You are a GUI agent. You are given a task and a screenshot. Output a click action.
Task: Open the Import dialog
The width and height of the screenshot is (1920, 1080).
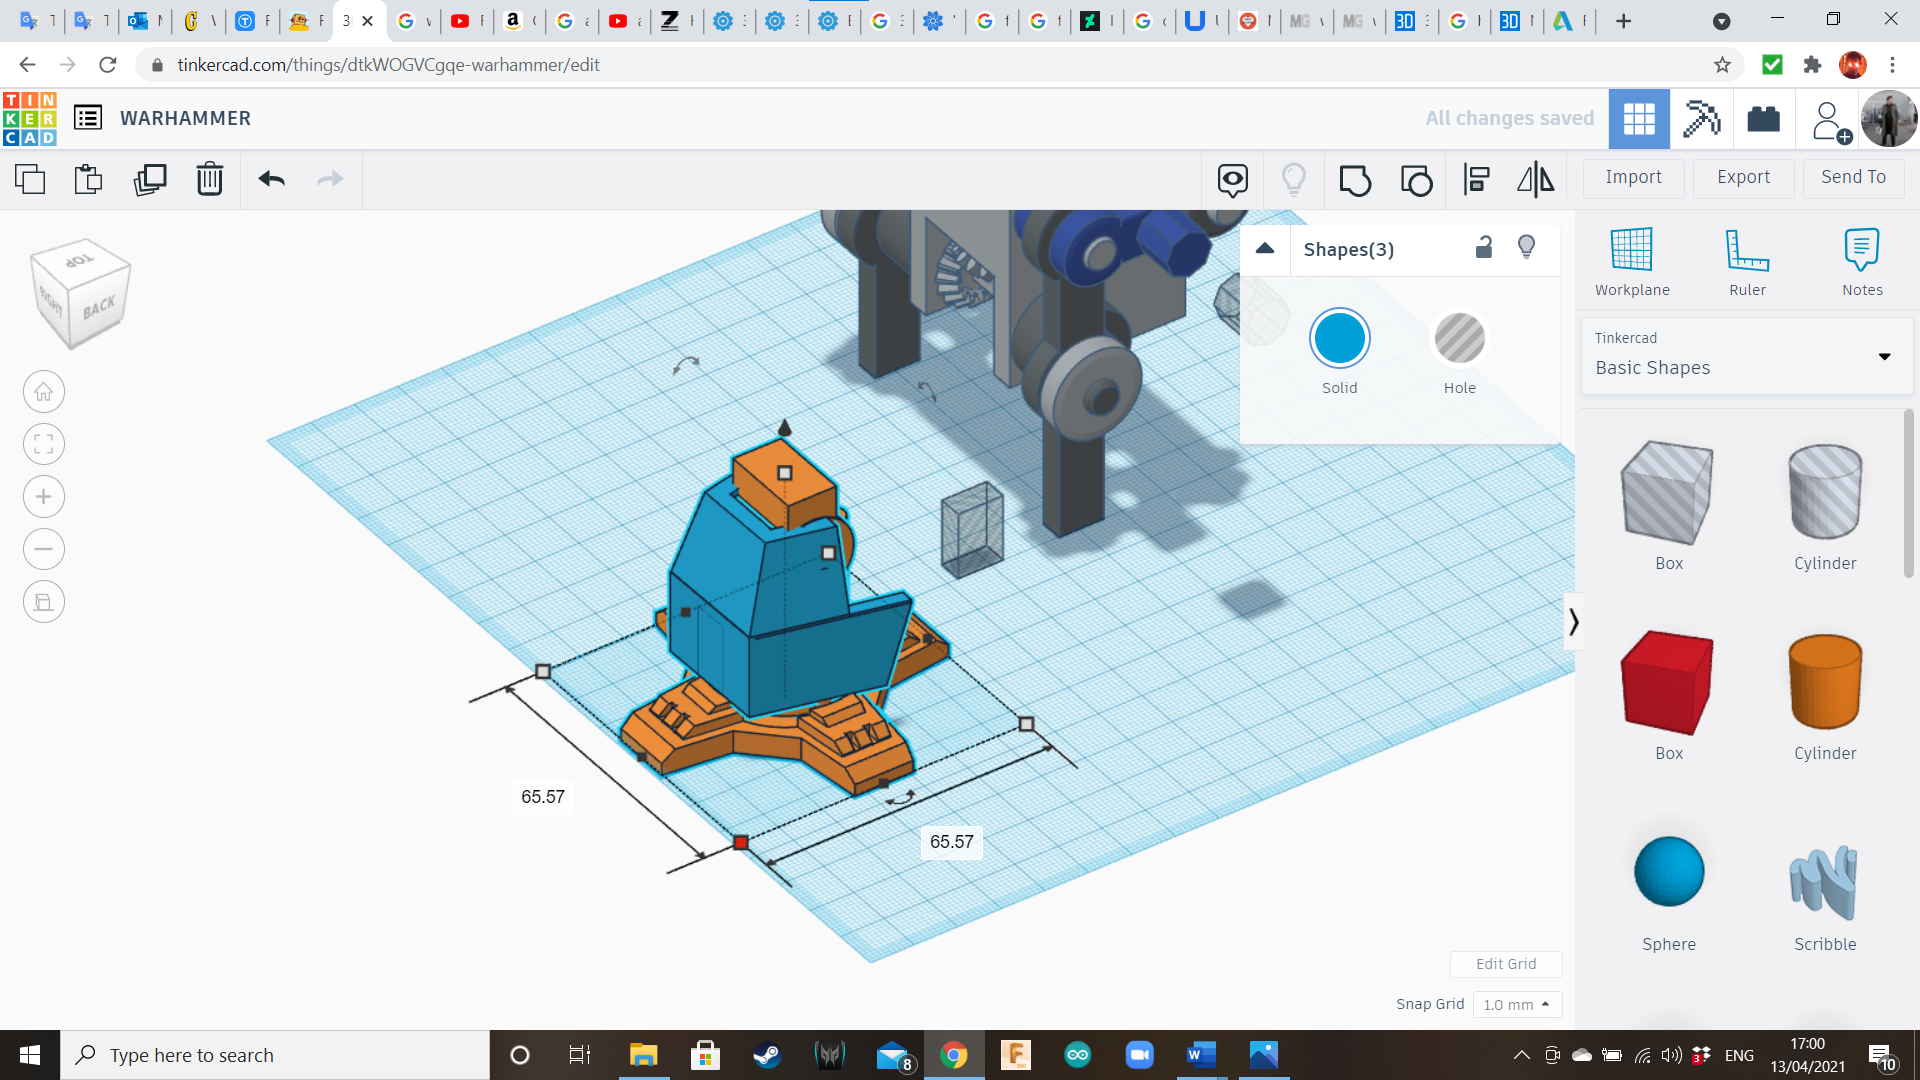point(1633,177)
